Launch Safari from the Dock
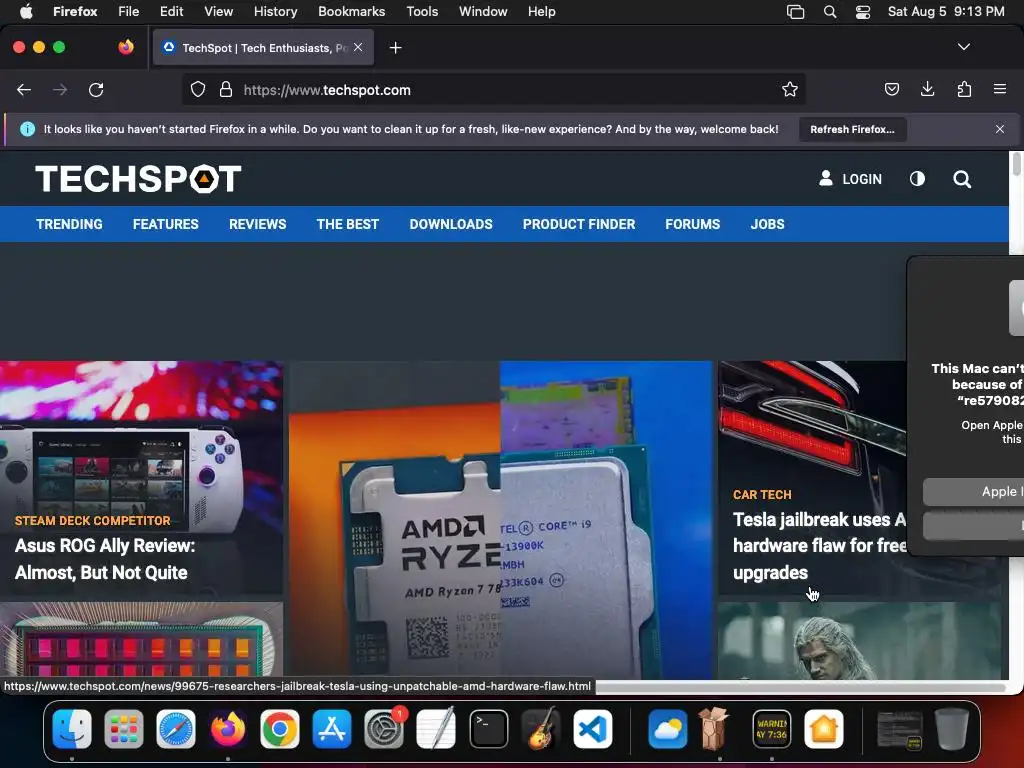1024x768 pixels. (176, 729)
